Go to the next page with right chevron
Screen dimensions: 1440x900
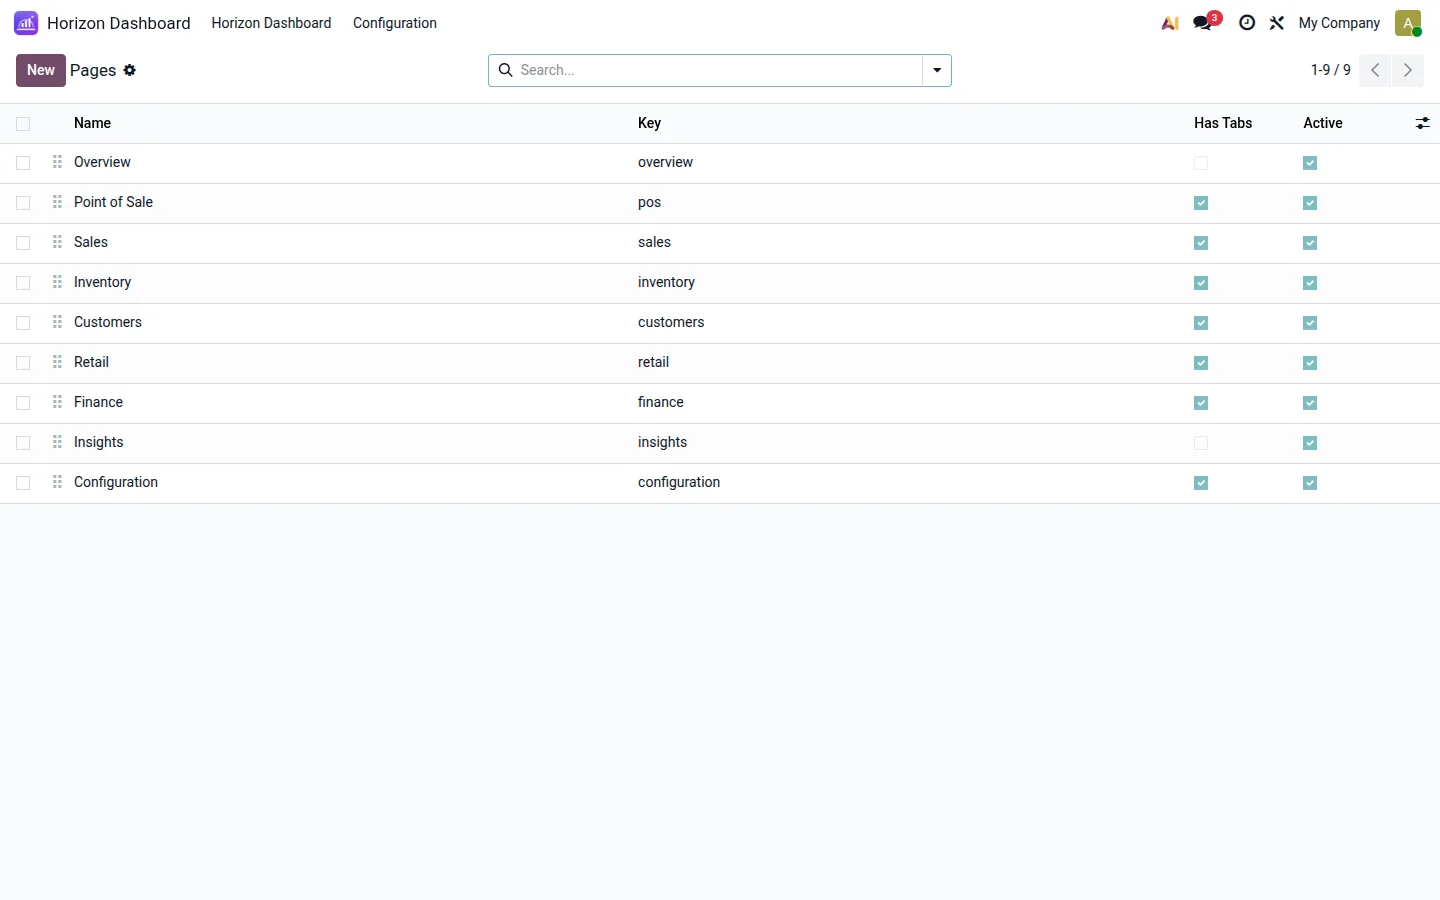click(x=1408, y=70)
